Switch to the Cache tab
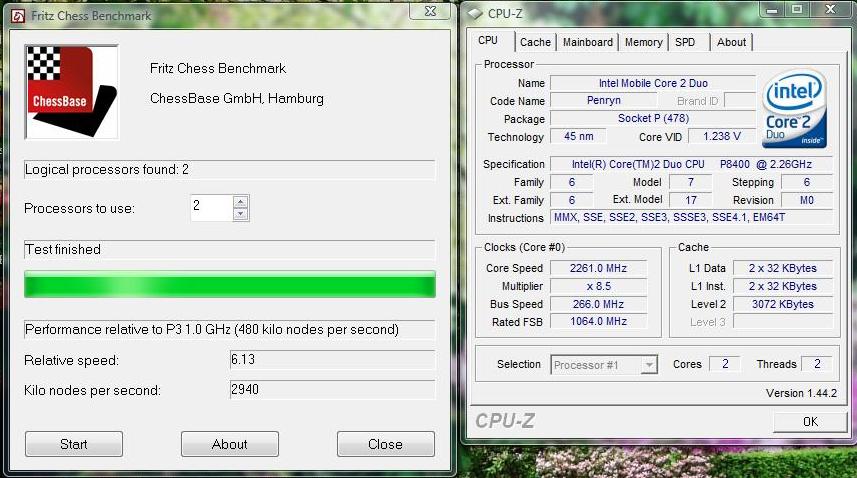The width and height of the screenshot is (857, 478). (x=535, y=42)
